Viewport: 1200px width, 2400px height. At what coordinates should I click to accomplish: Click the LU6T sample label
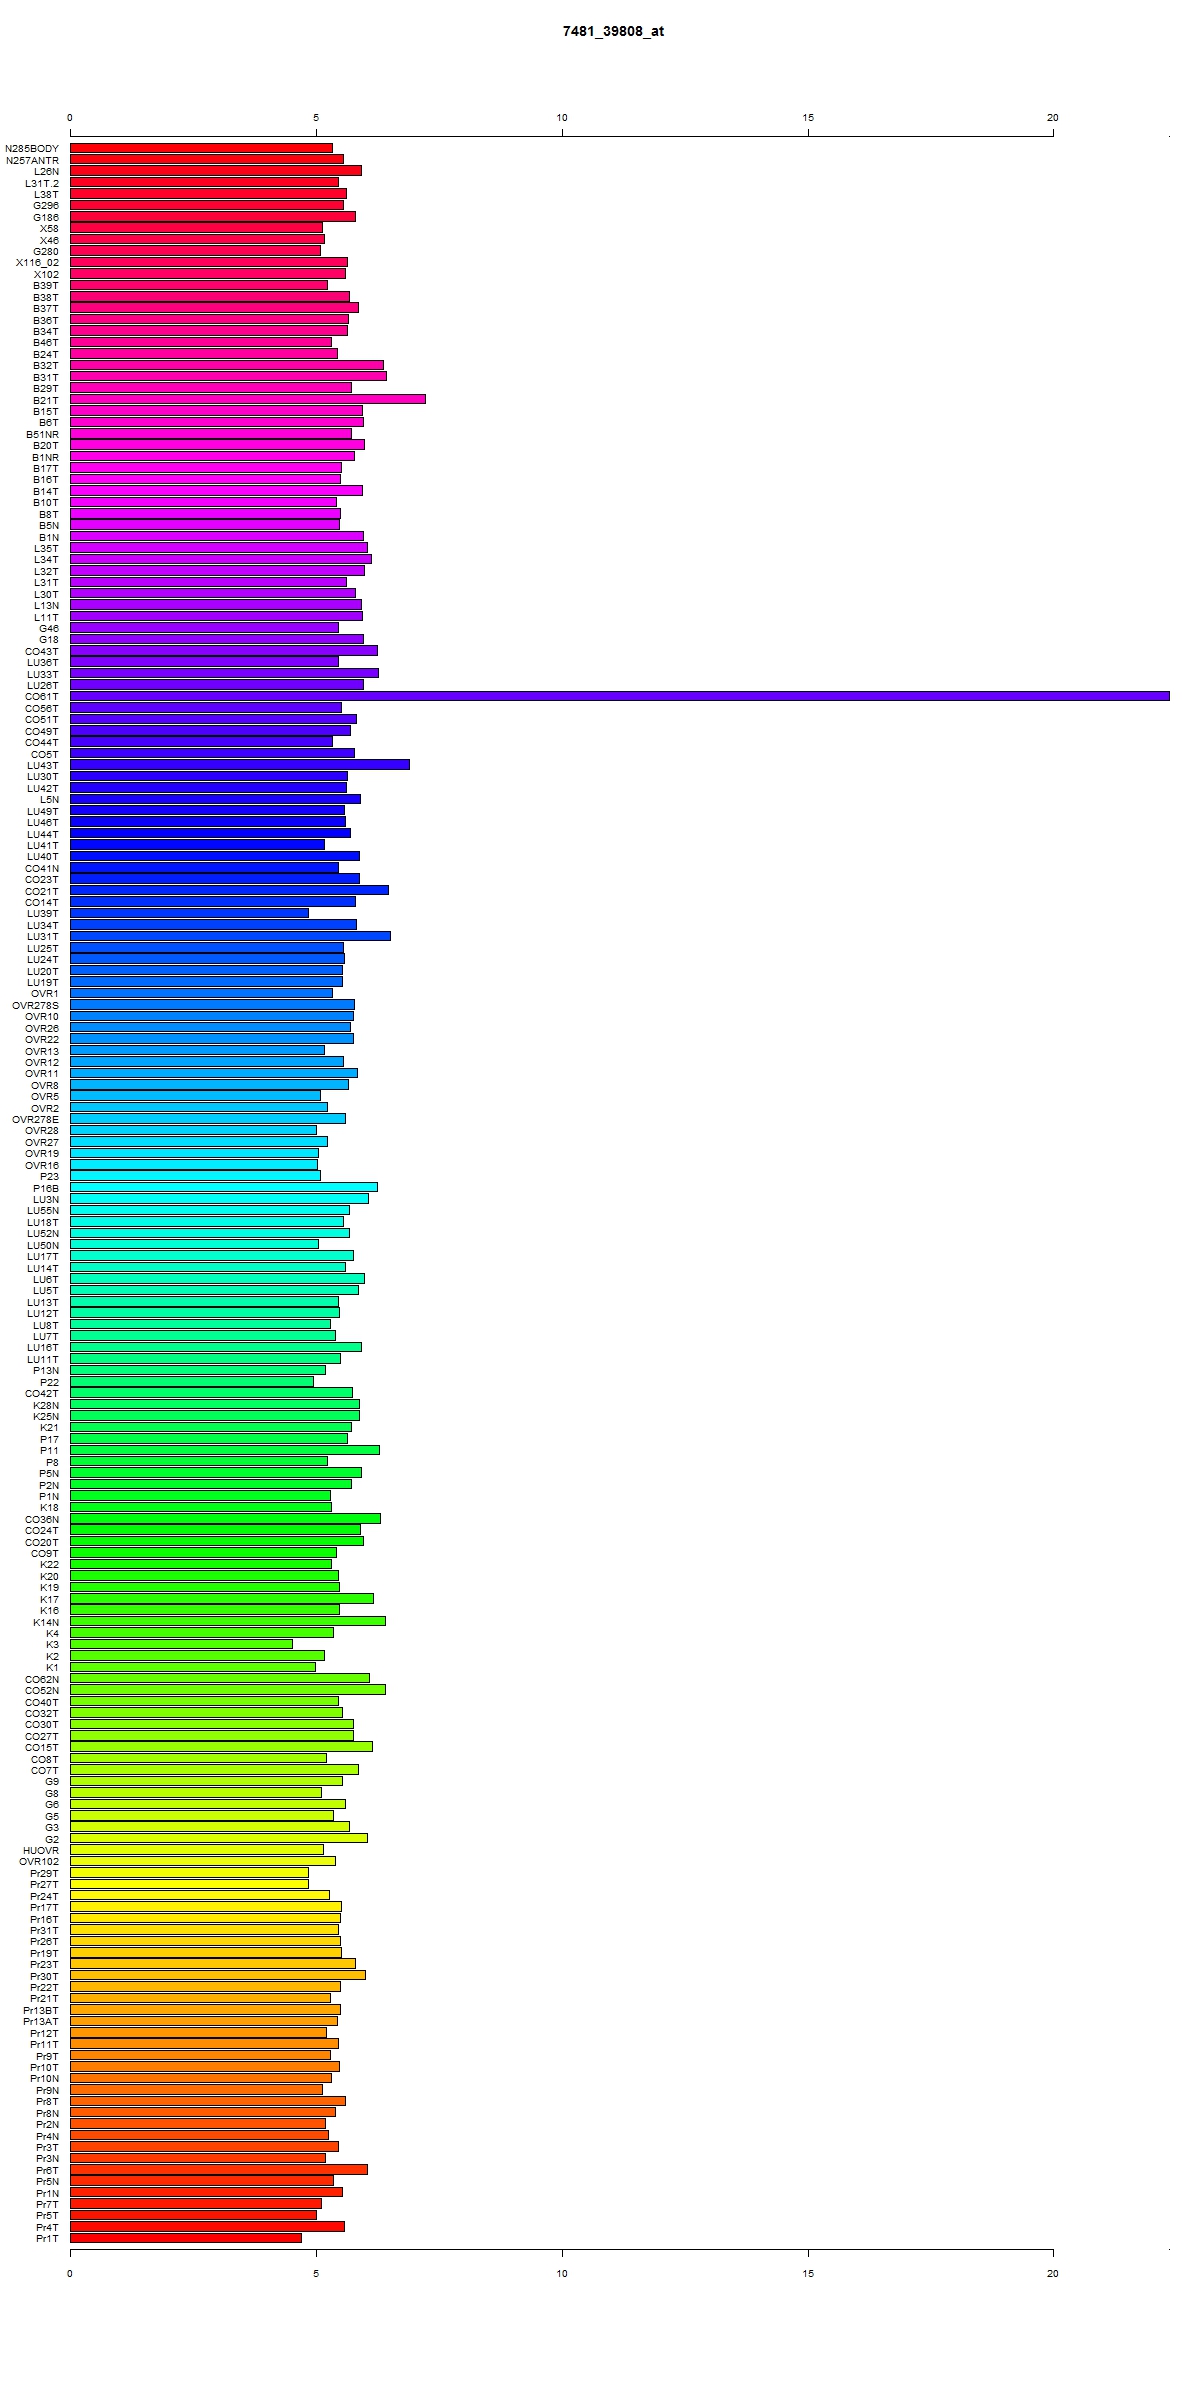click(46, 1279)
